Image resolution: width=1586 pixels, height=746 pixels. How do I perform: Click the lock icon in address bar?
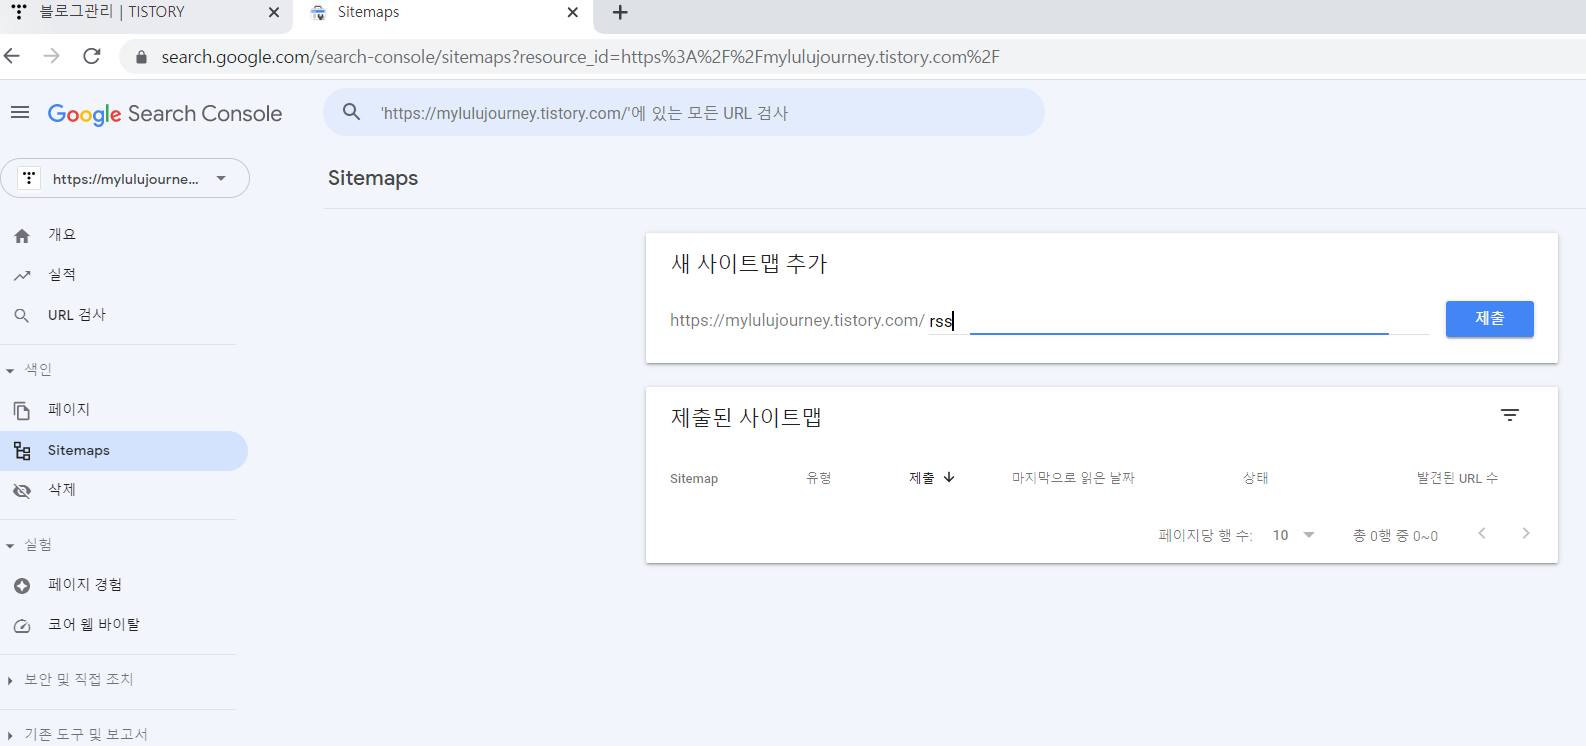(141, 57)
